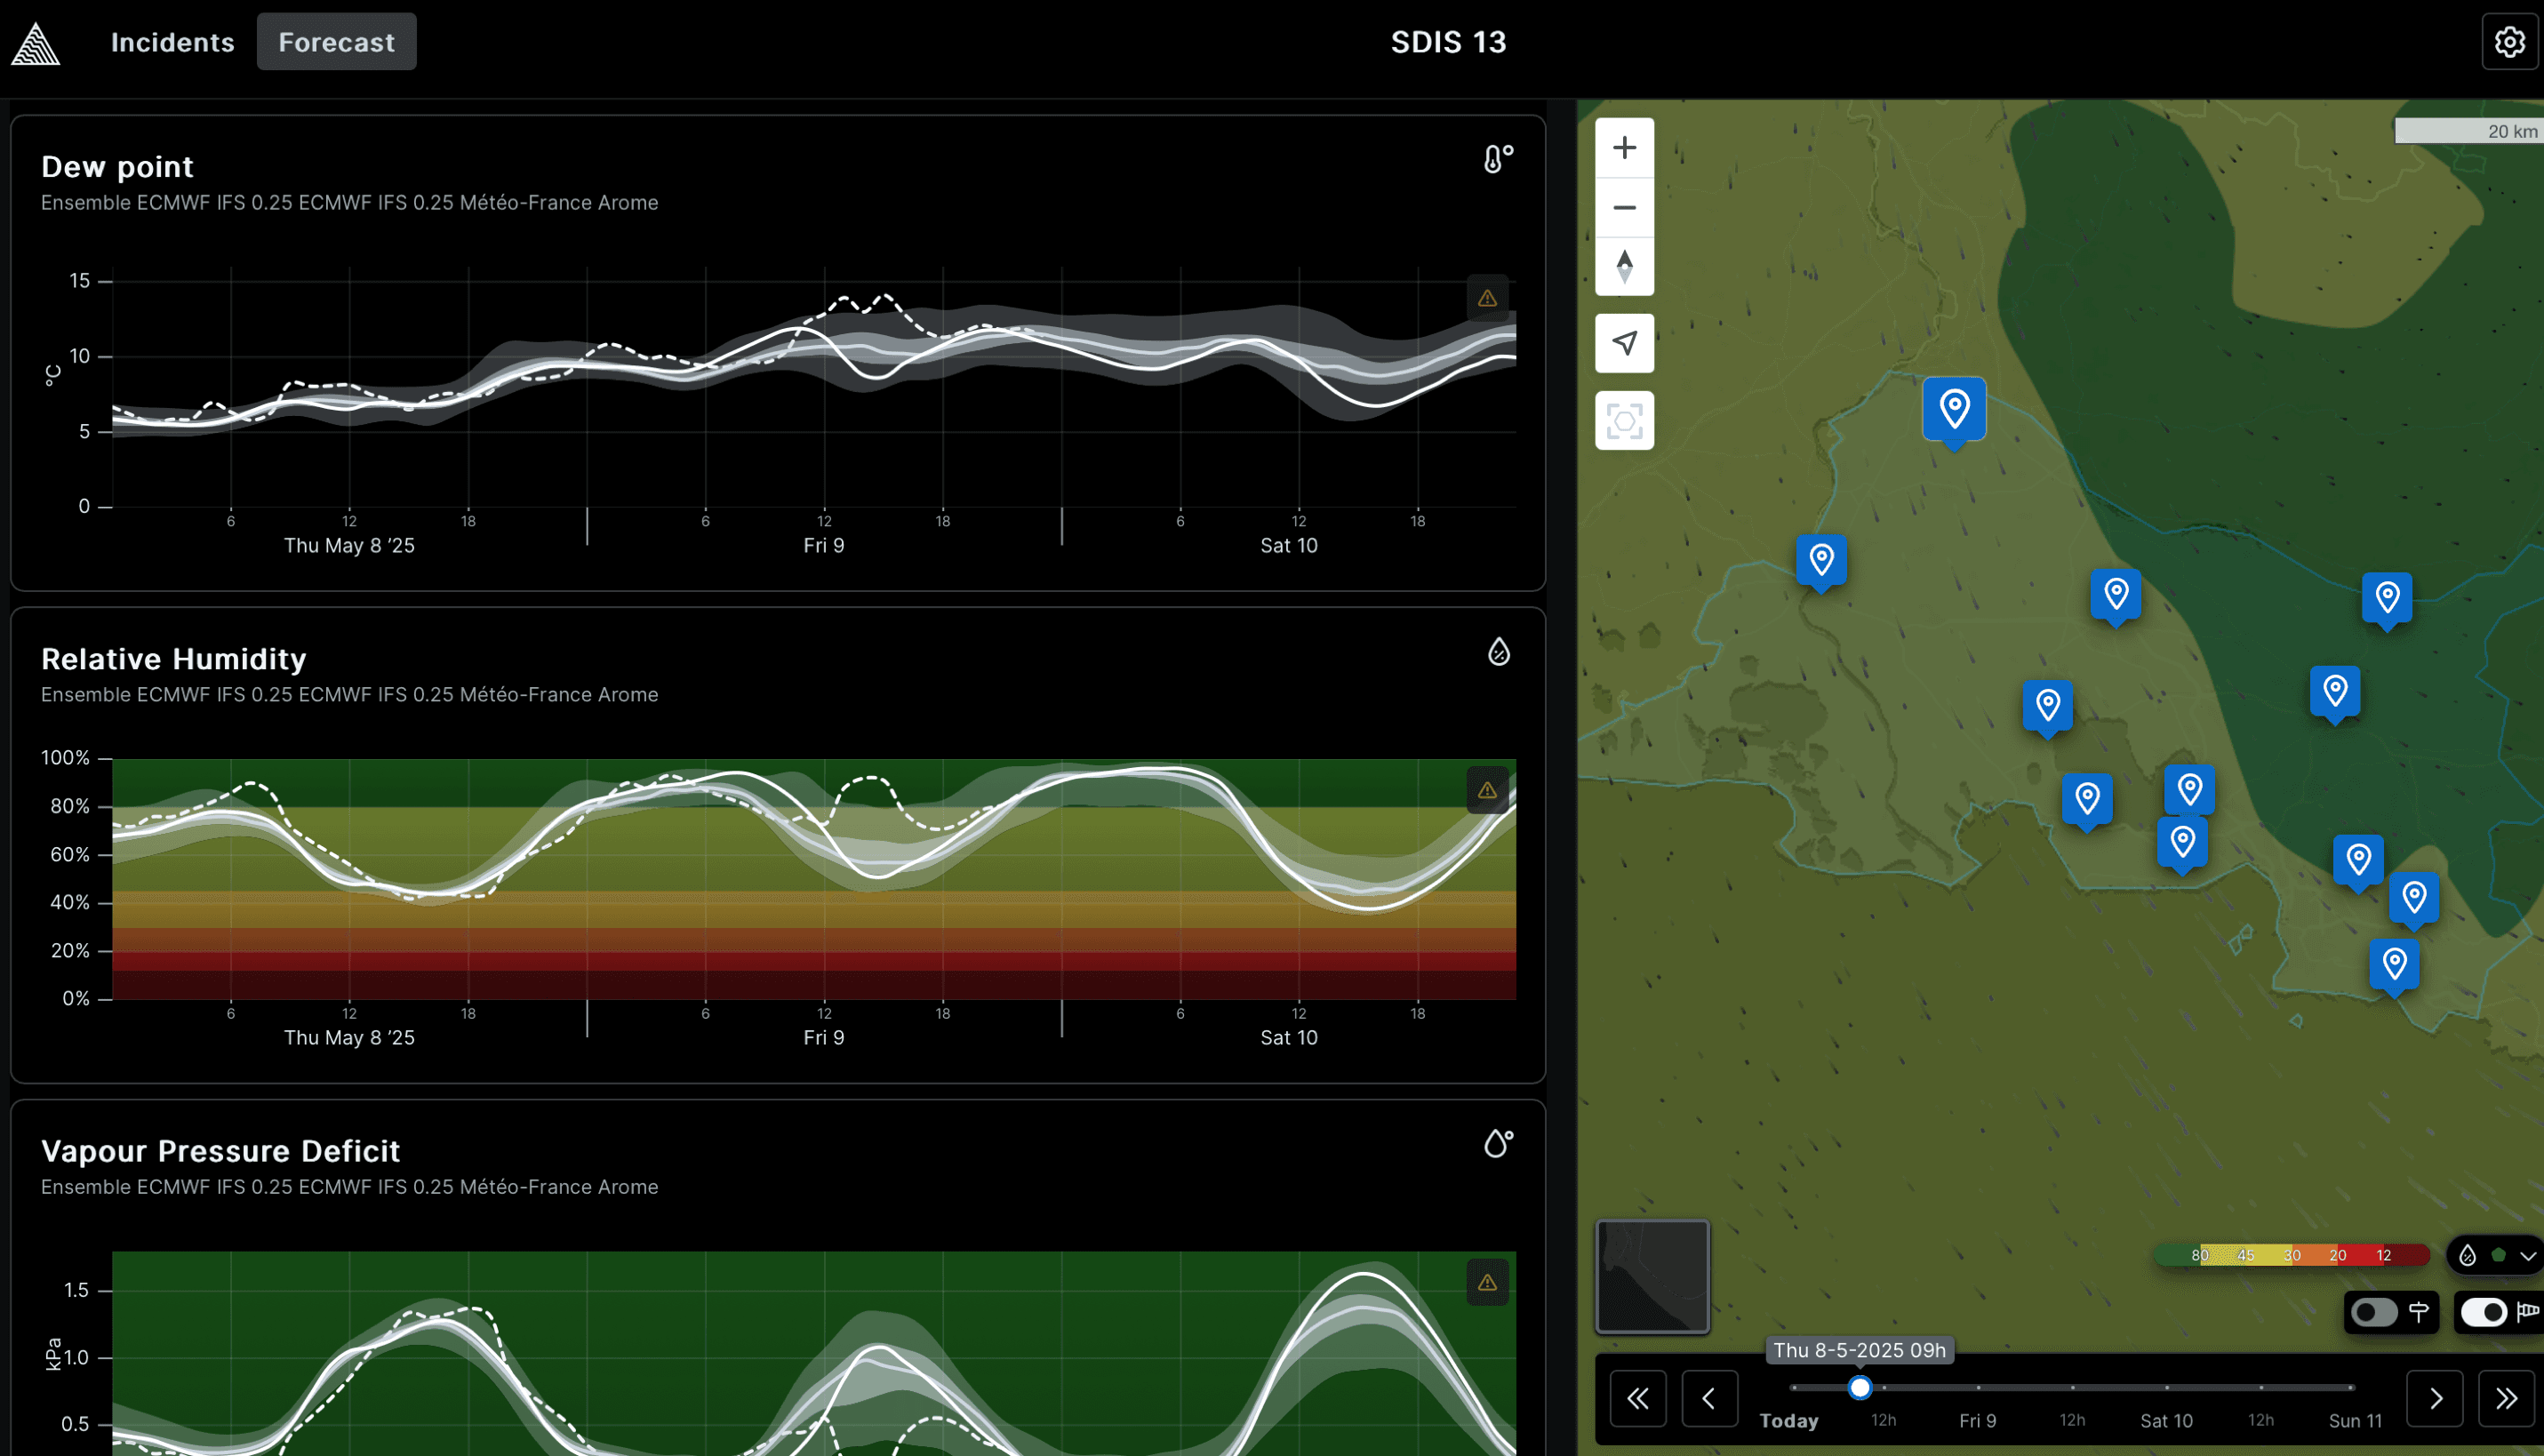Step back one hour on the timeline
The height and width of the screenshot is (1456, 2544).
1710,1399
